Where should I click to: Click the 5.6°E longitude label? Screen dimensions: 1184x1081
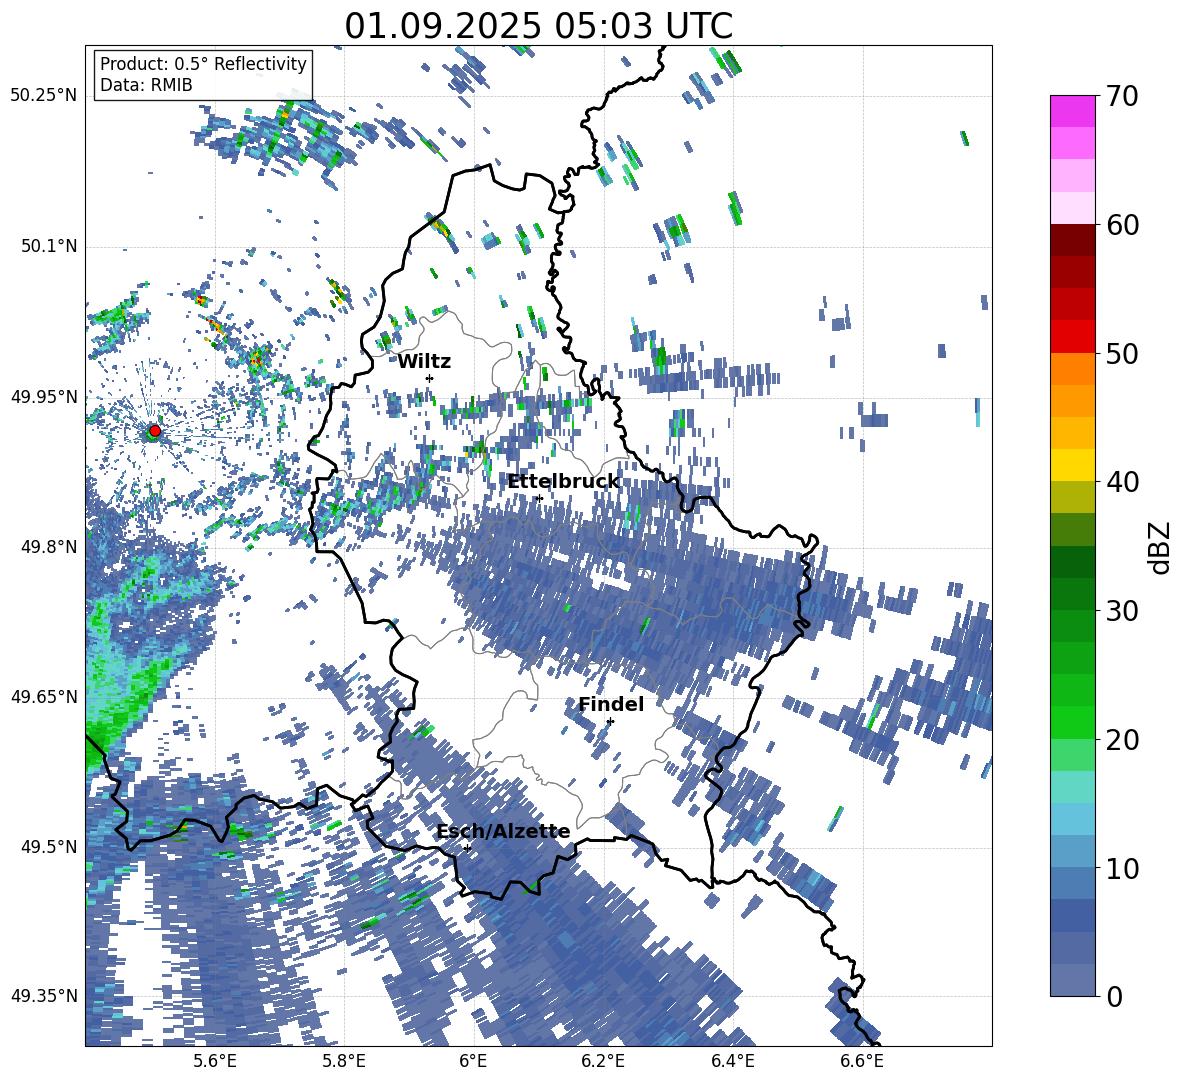click(x=215, y=1061)
